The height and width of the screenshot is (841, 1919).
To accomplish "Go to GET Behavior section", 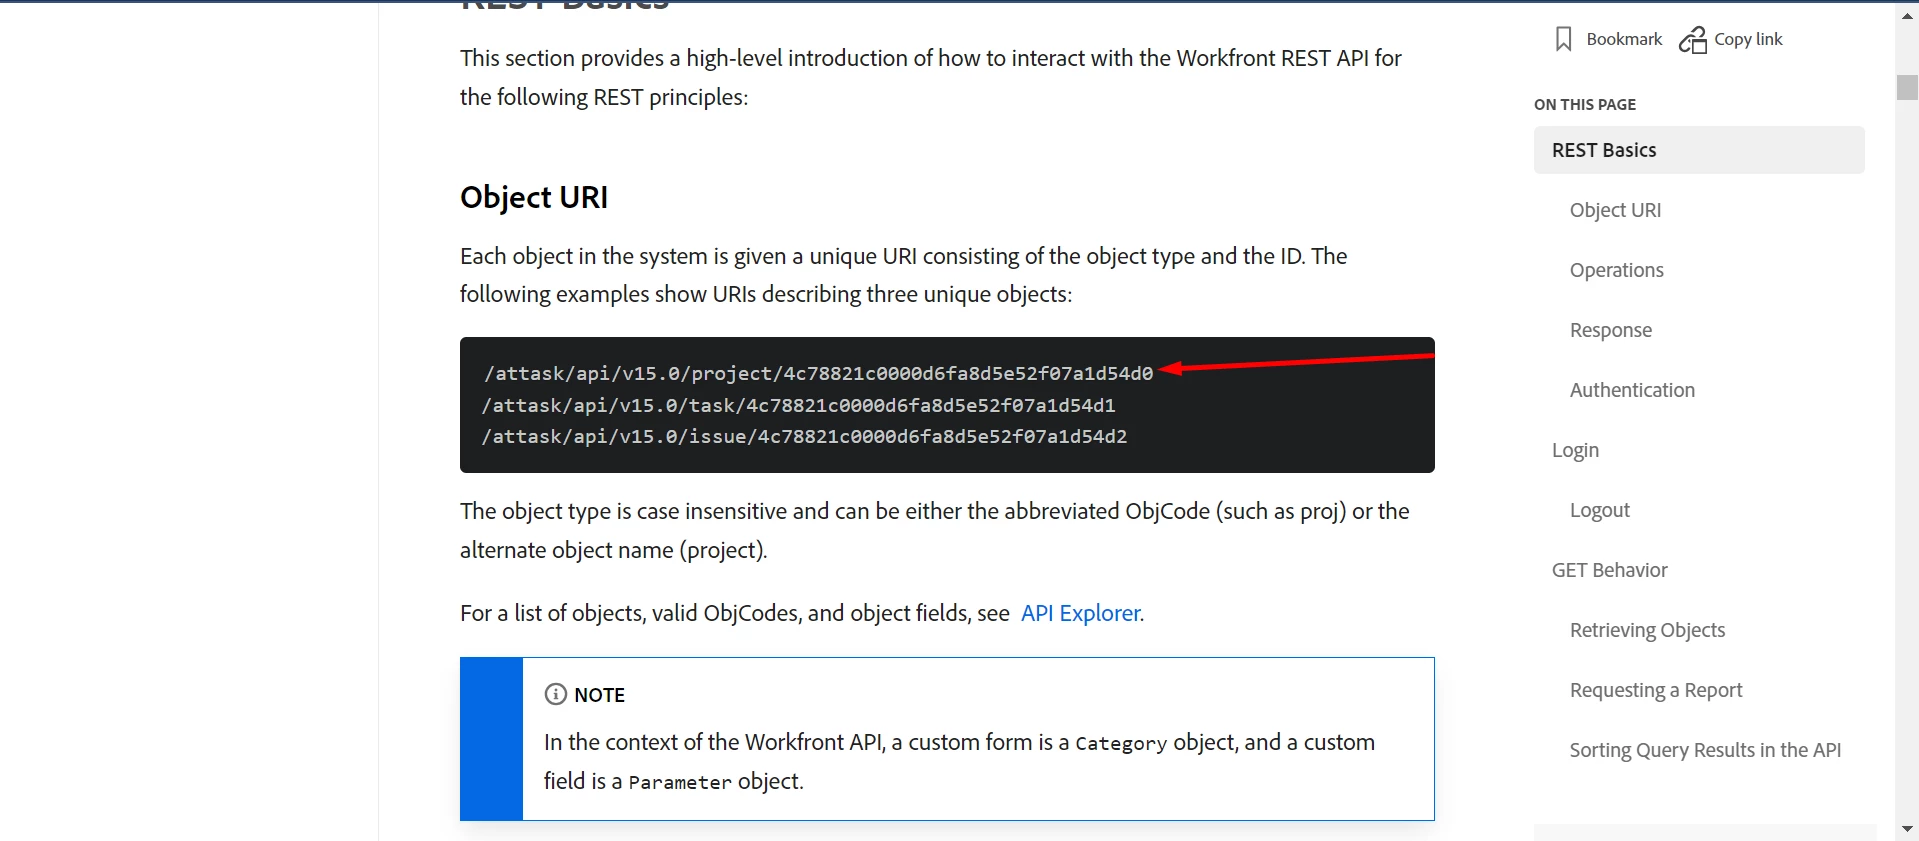I will pyautogui.click(x=1609, y=570).
